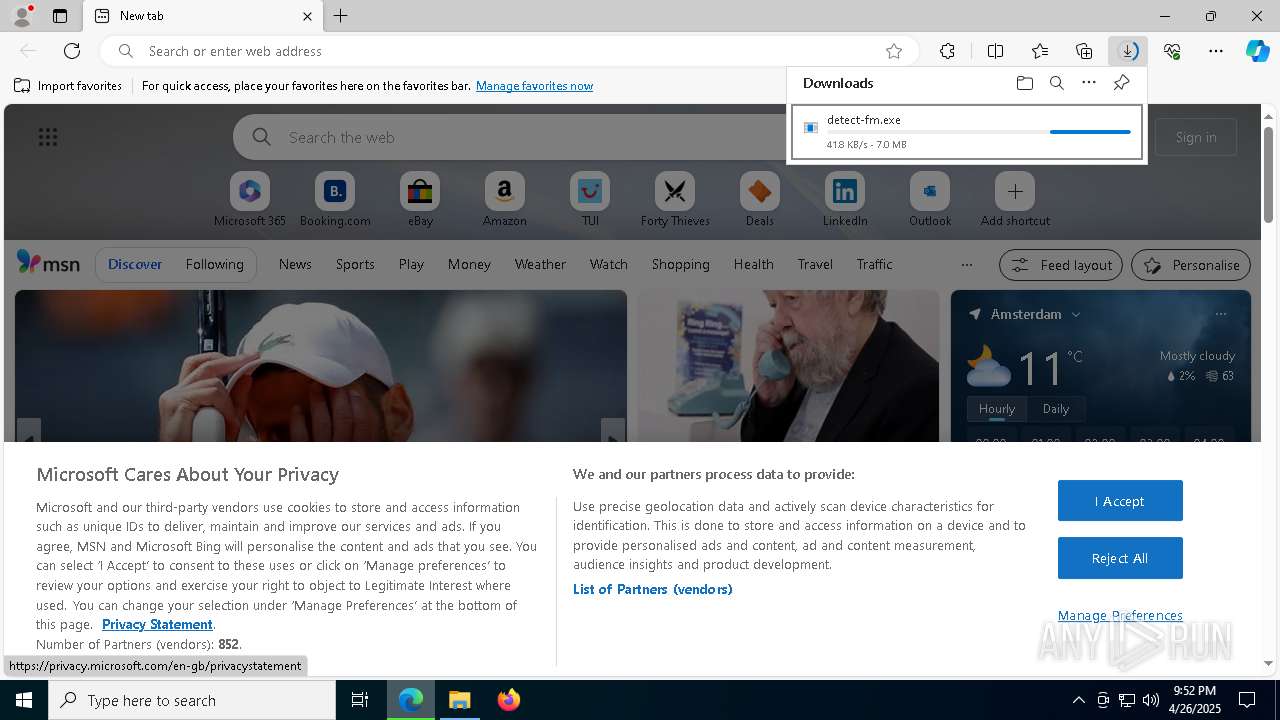Select the Following feed tab
The image size is (1280, 720).
coord(214,264)
